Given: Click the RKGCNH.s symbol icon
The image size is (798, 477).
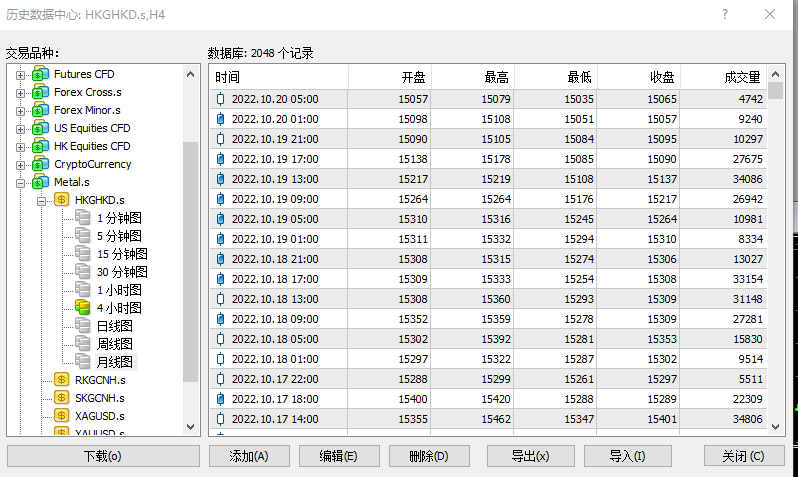Looking at the screenshot, I should tap(61, 380).
